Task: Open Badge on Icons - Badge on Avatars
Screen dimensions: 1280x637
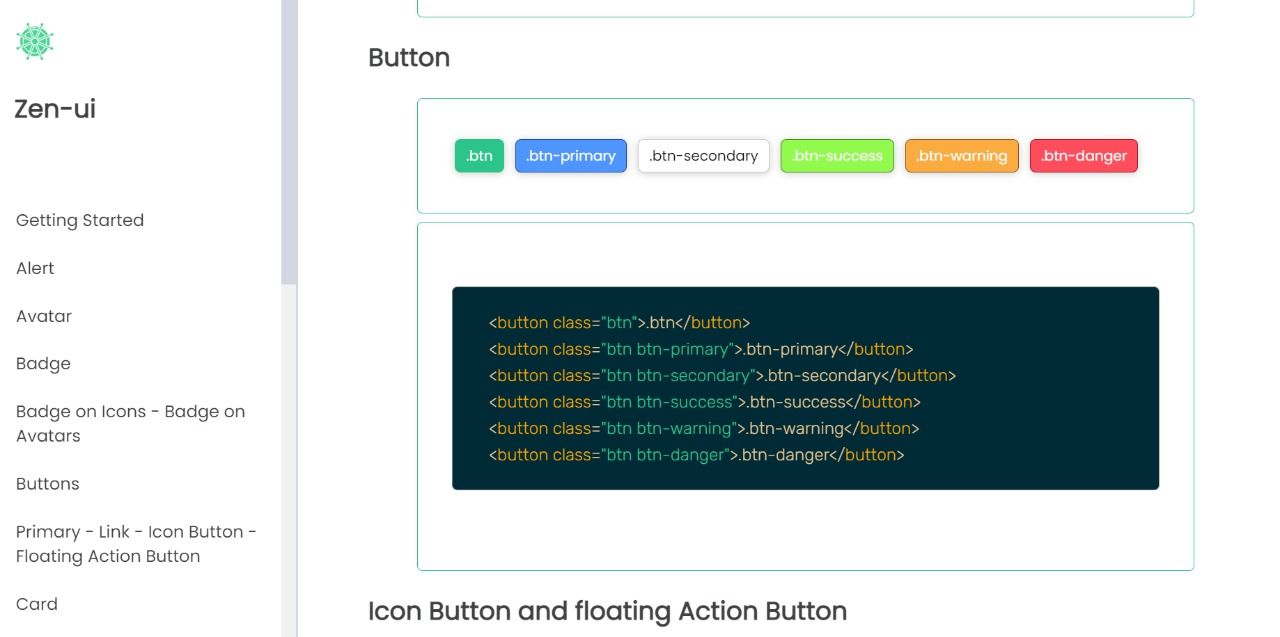Action: point(130,424)
